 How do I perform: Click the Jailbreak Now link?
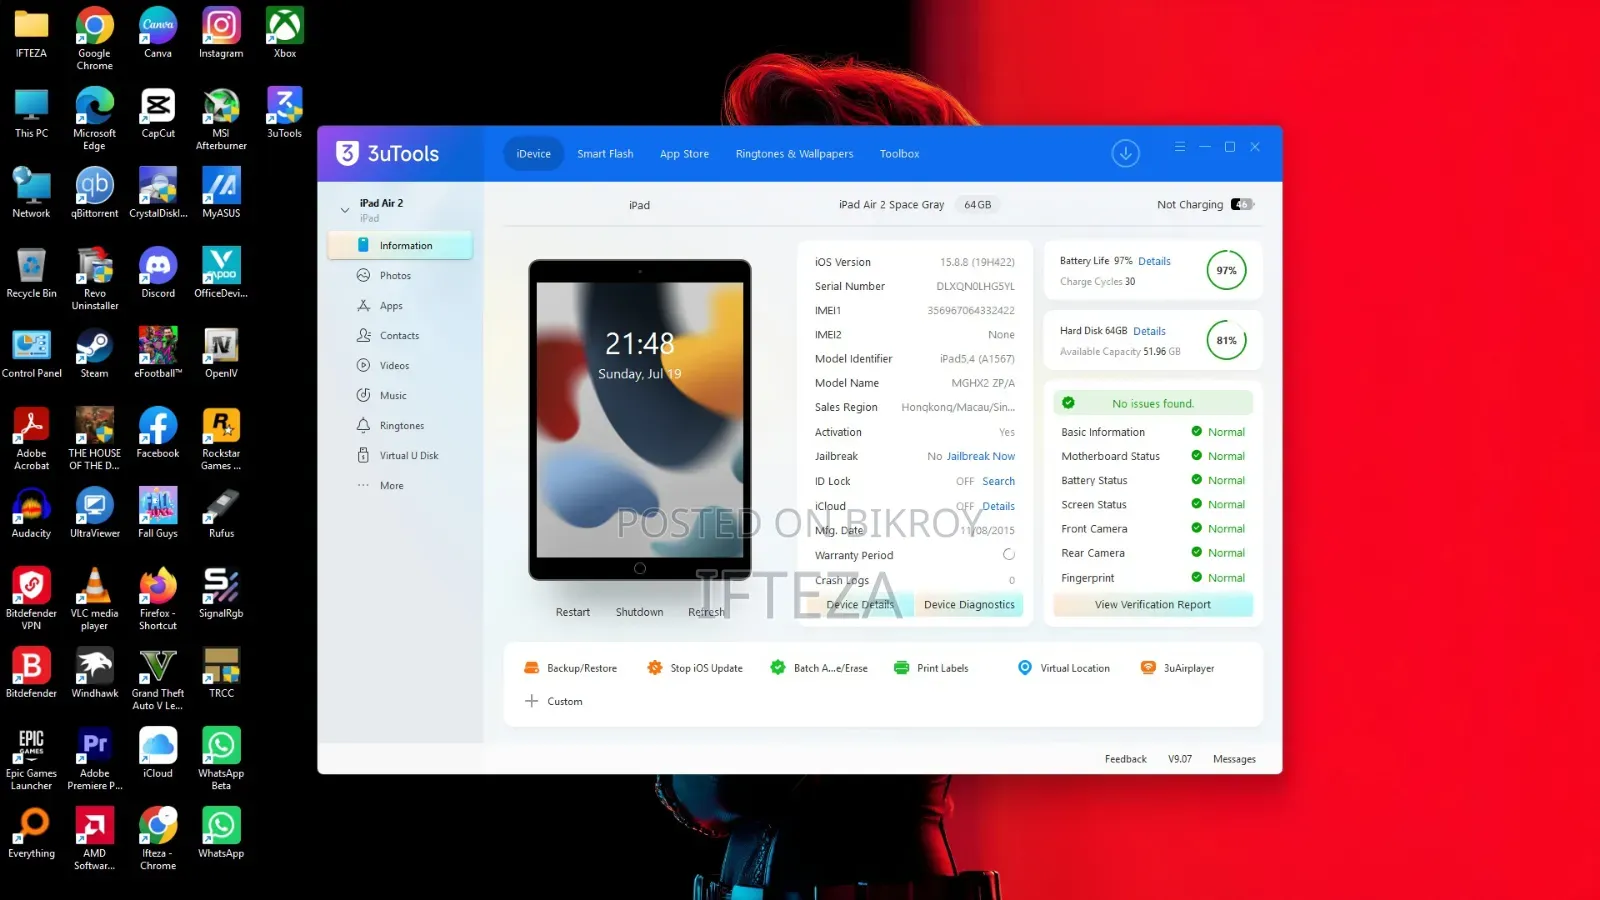pyautogui.click(x=980, y=457)
